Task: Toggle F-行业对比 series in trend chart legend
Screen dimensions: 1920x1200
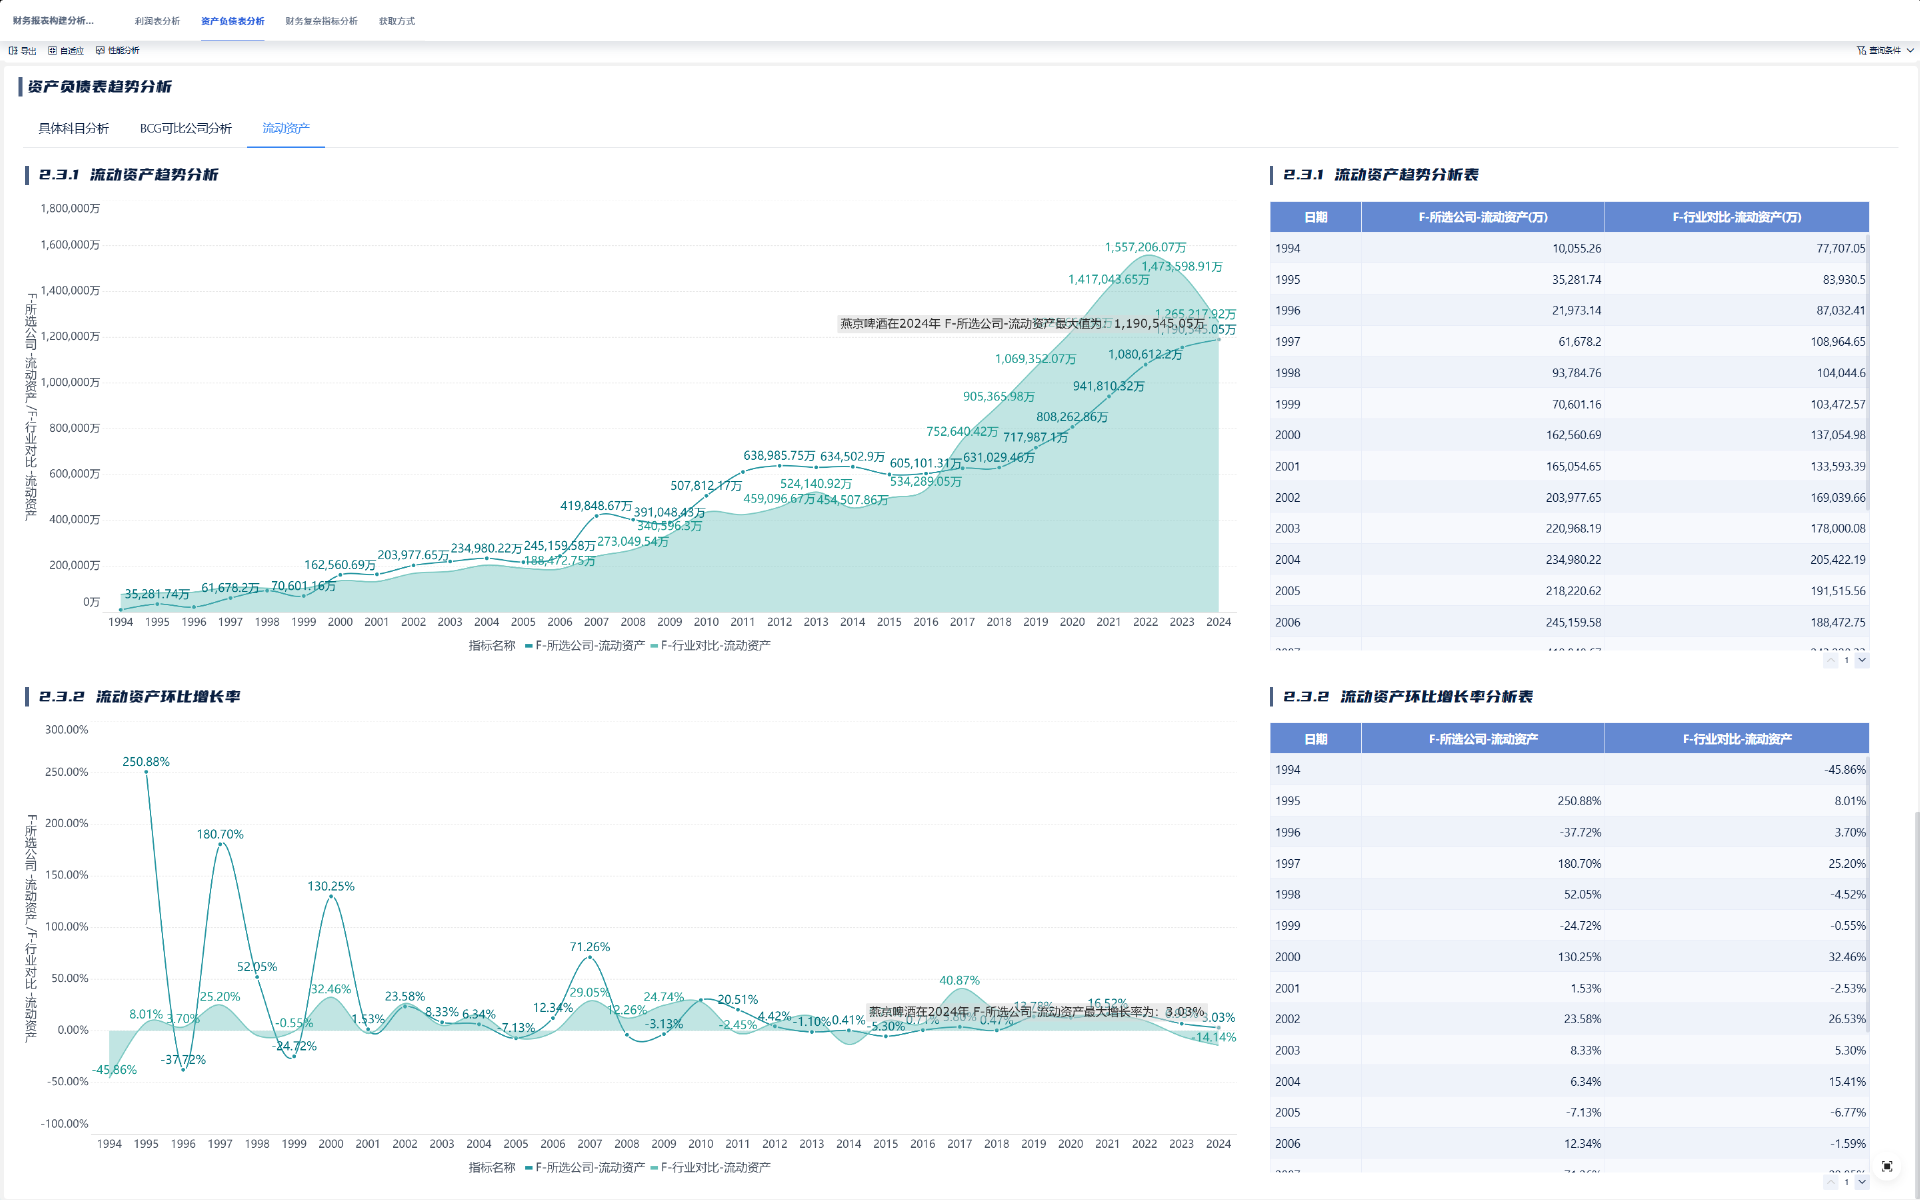Action: click(710, 646)
